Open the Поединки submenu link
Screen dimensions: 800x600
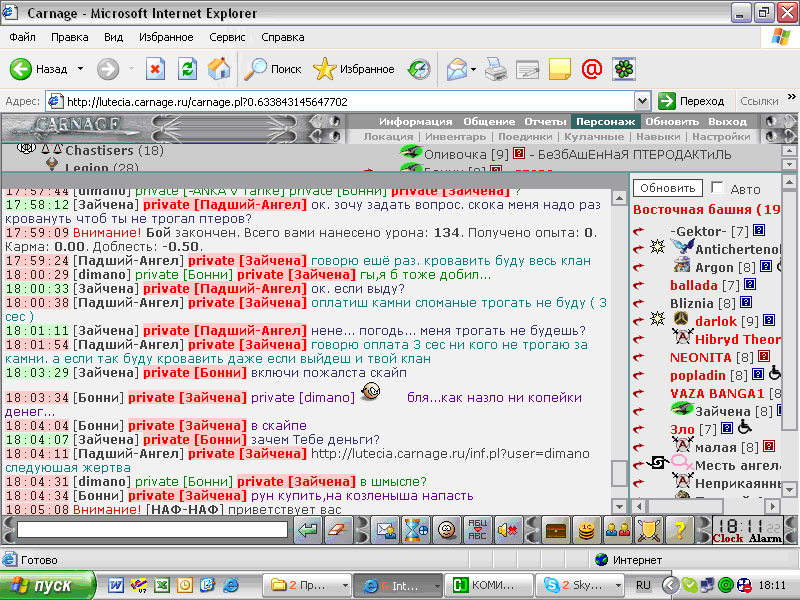(525, 137)
